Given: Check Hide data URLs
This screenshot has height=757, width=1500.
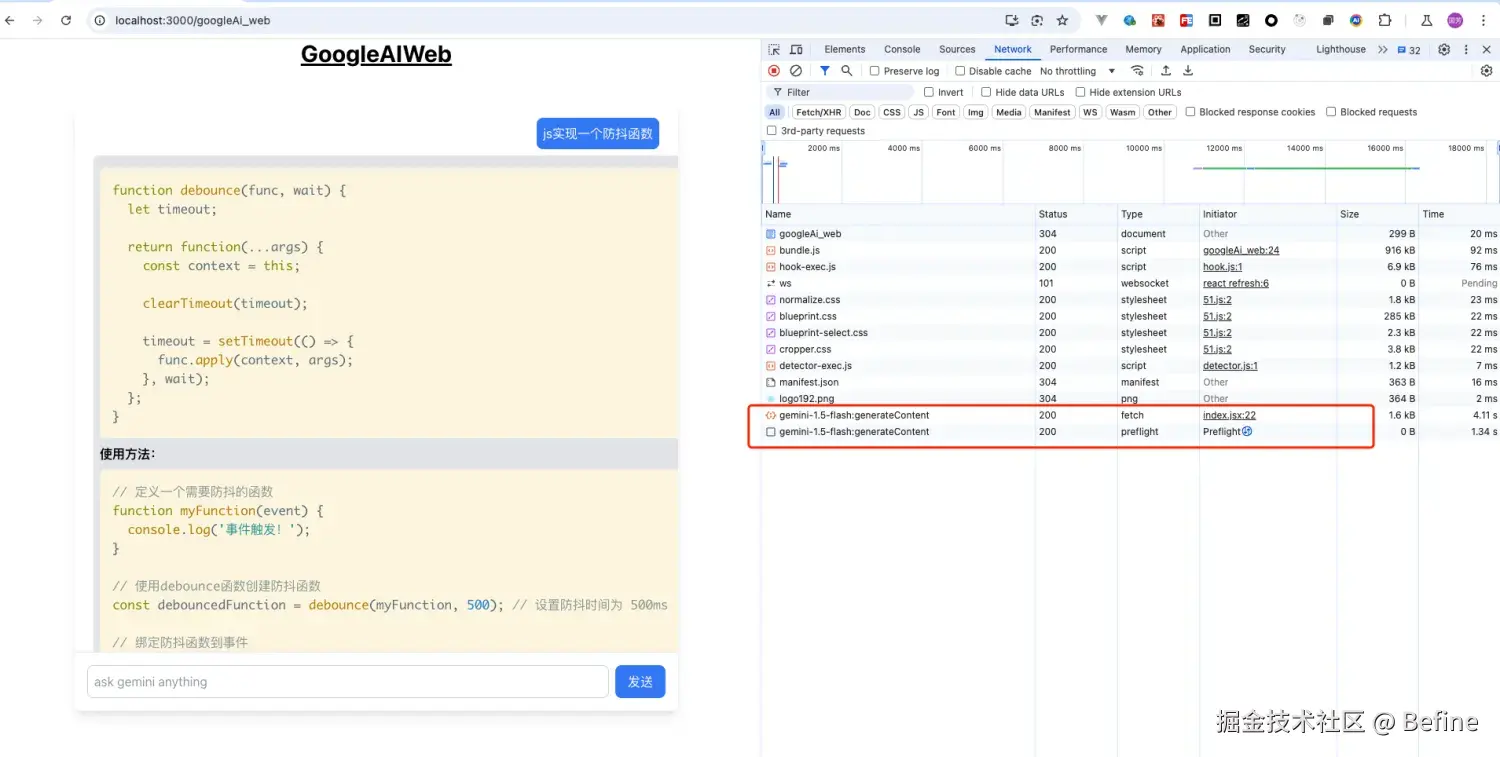Looking at the screenshot, I should [986, 92].
